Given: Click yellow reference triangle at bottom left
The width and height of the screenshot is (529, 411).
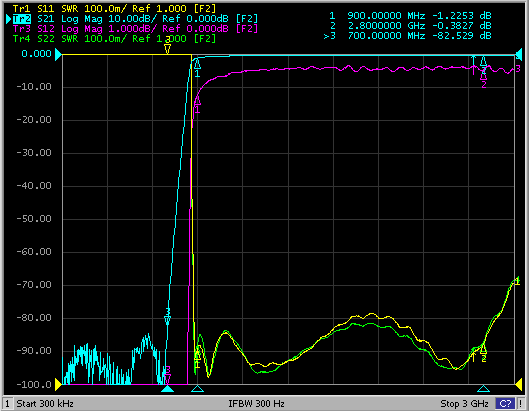Looking at the screenshot, I should tap(58, 384).
